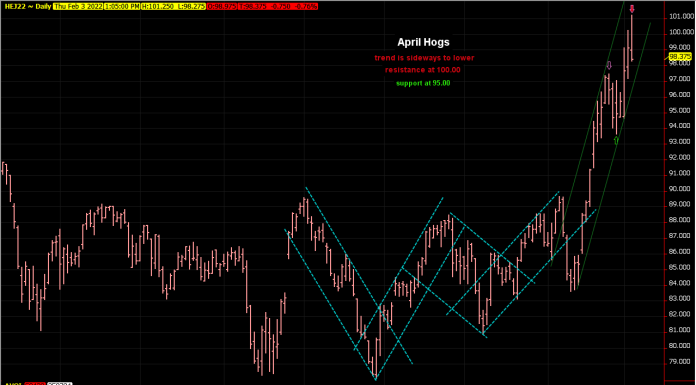The height and width of the screenshot is (385, 696).
Task: Click the O:98.975 open value
Action: 221,7
